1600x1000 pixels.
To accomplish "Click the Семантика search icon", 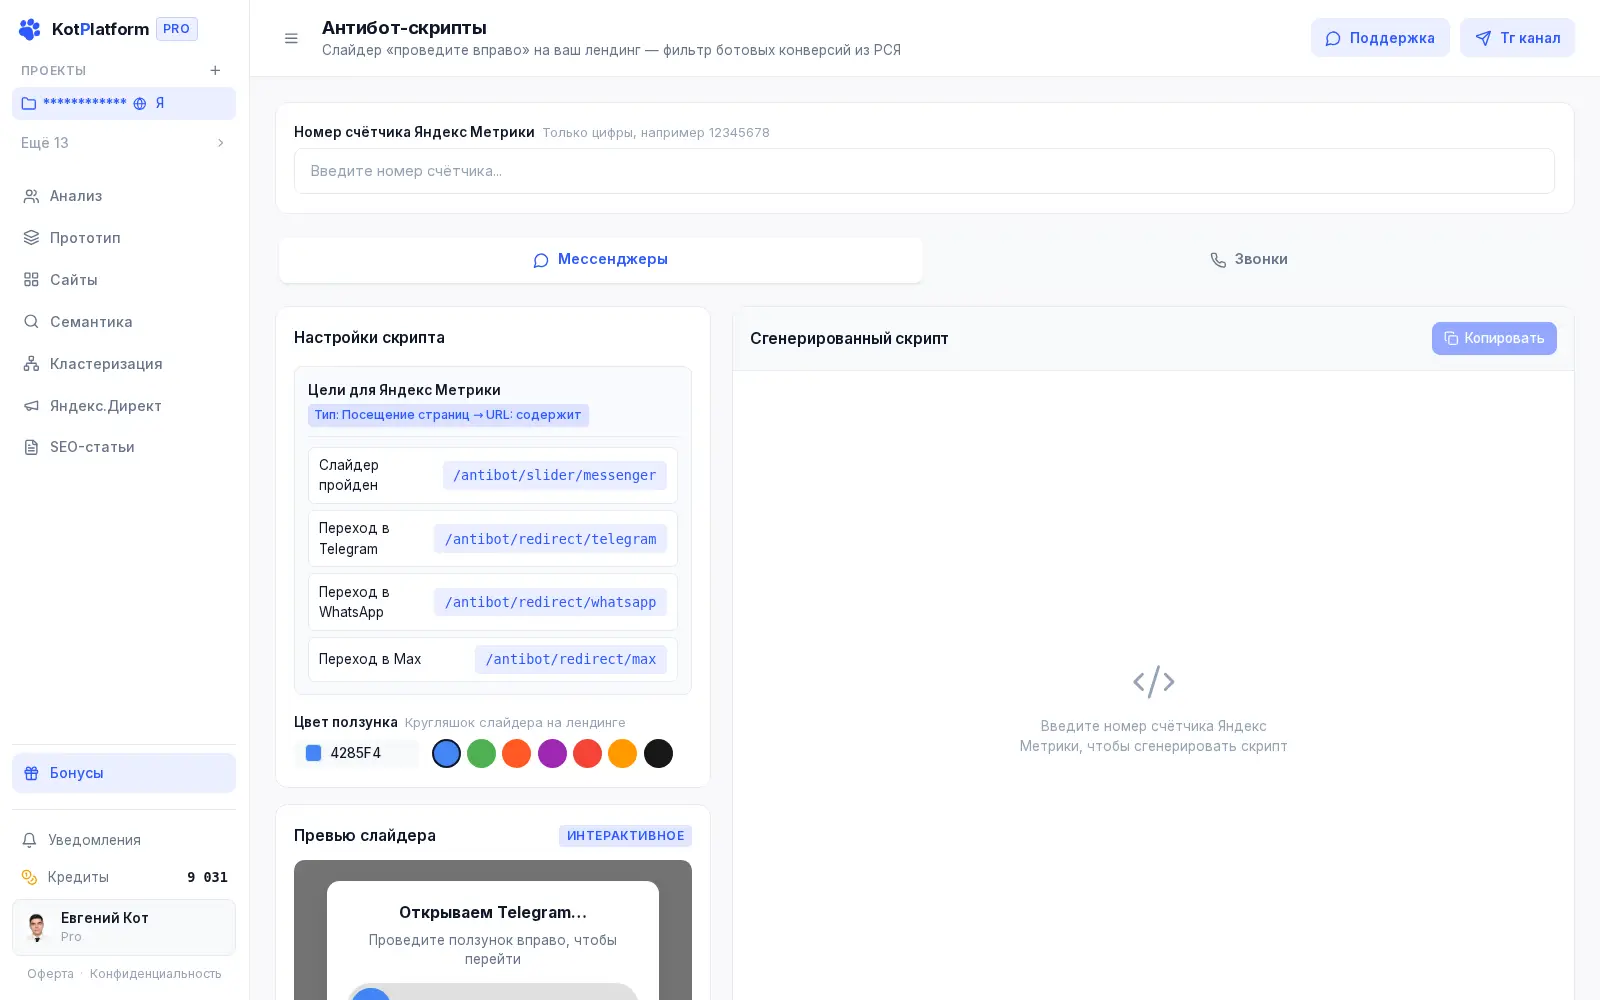I will click(x=31, y=322).
